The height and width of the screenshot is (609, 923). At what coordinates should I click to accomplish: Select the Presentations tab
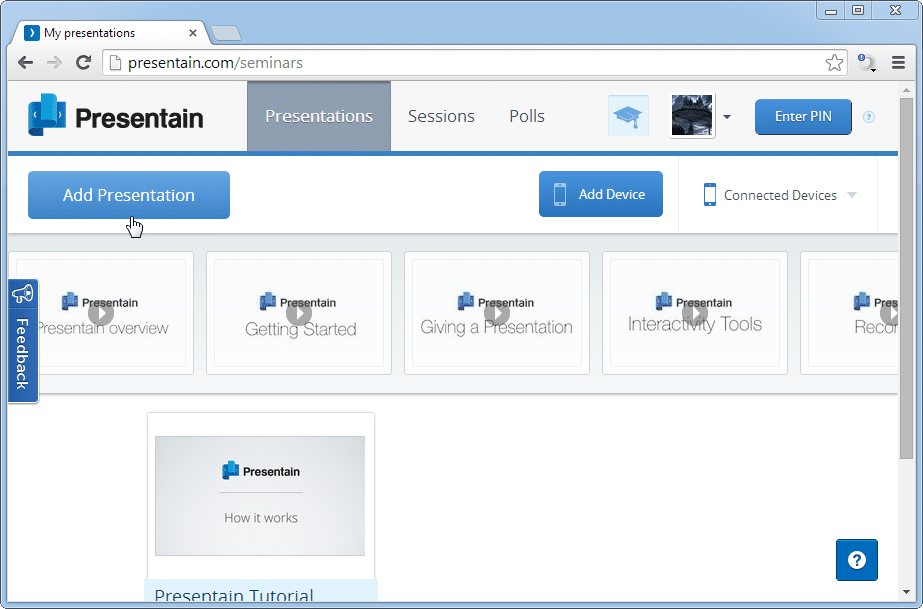[x=319, y=116]
